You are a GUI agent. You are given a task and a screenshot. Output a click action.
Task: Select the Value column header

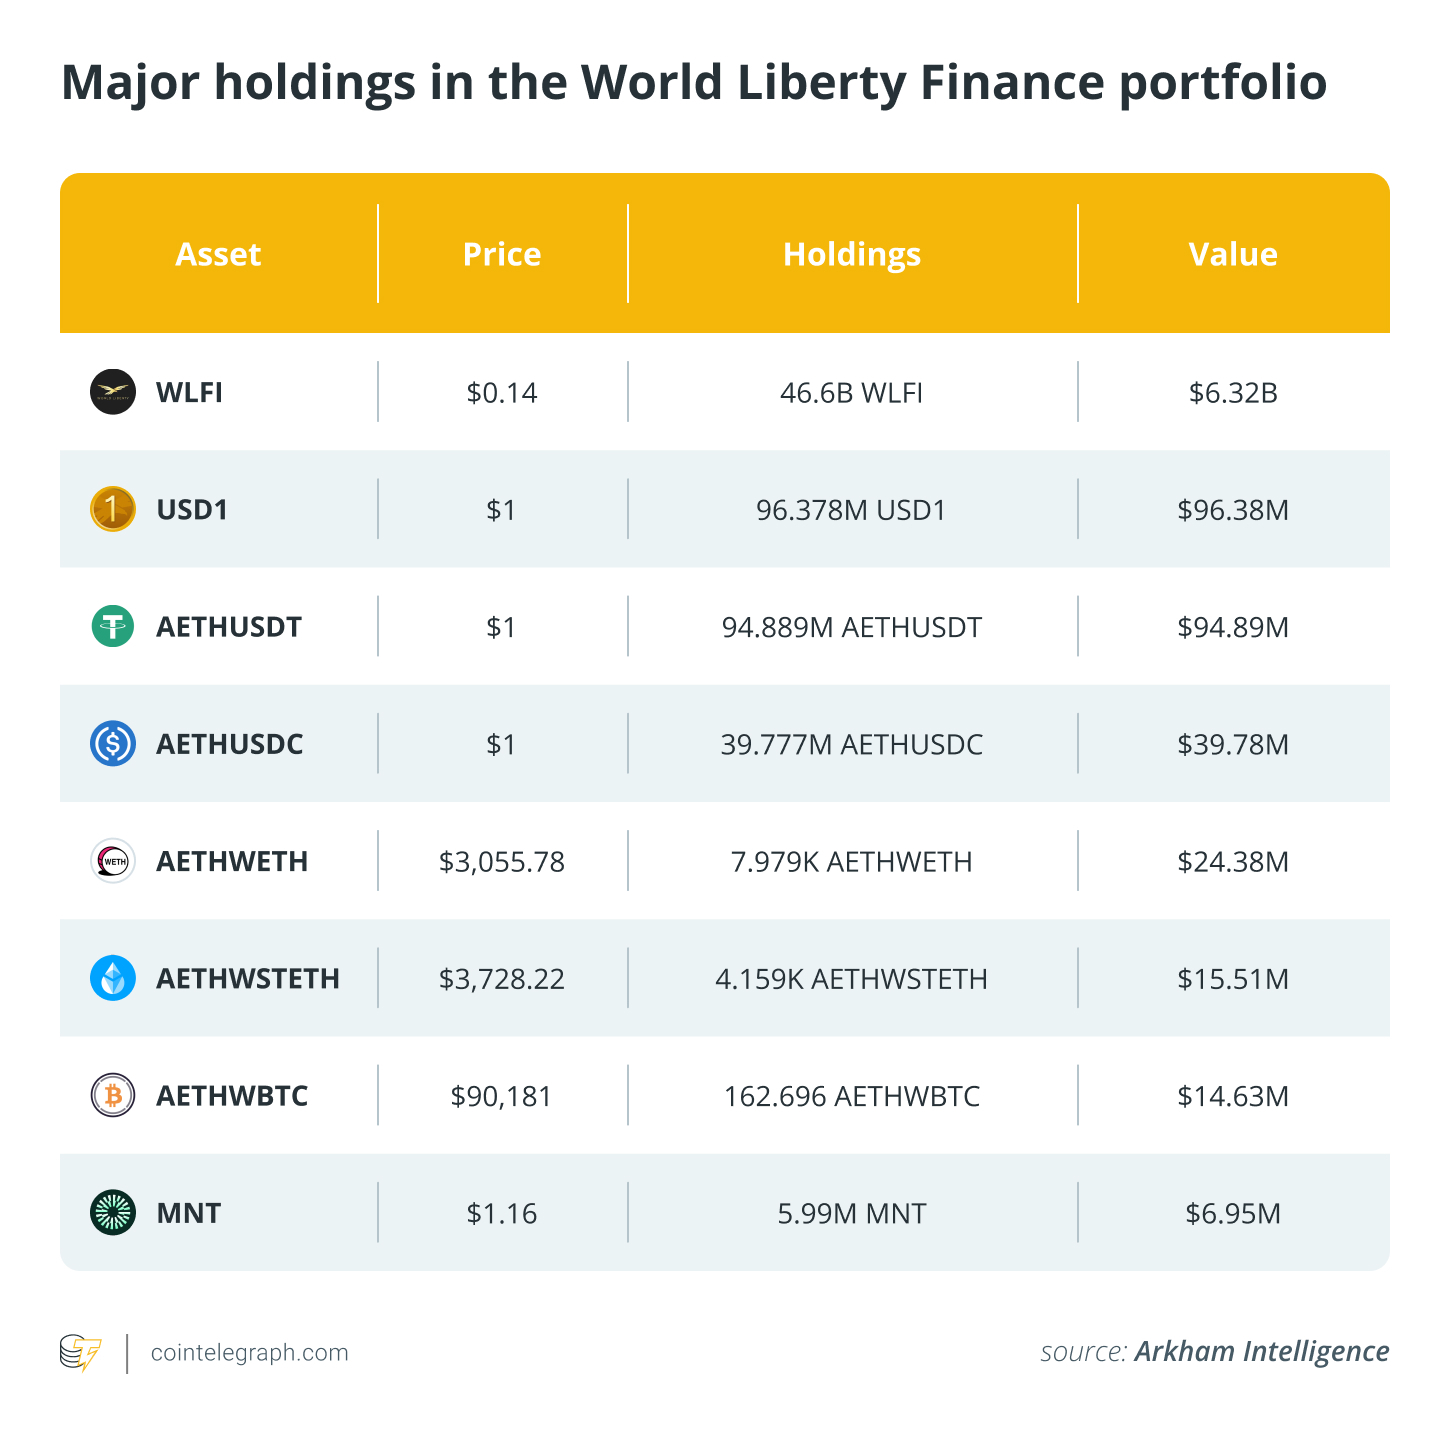pos(1233,254)
